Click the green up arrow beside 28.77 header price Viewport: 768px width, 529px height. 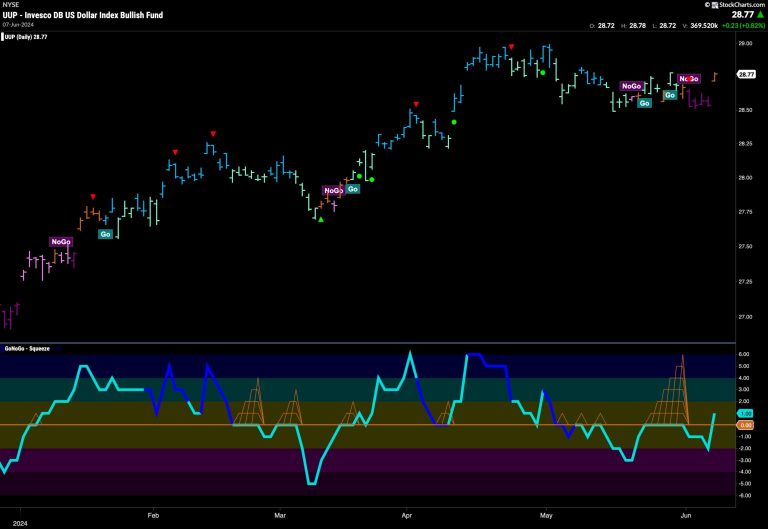click(760, 15)
